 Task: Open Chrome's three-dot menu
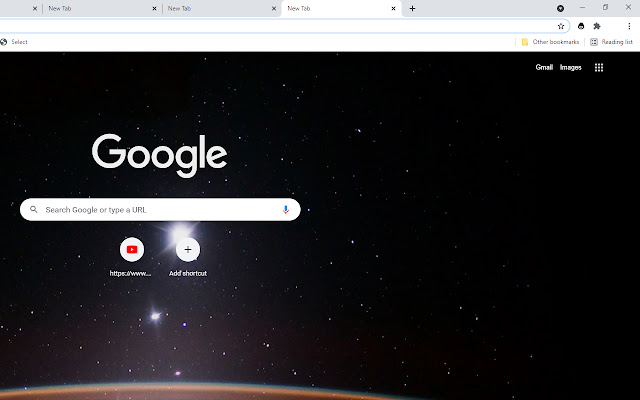click(x=629, y=26)
